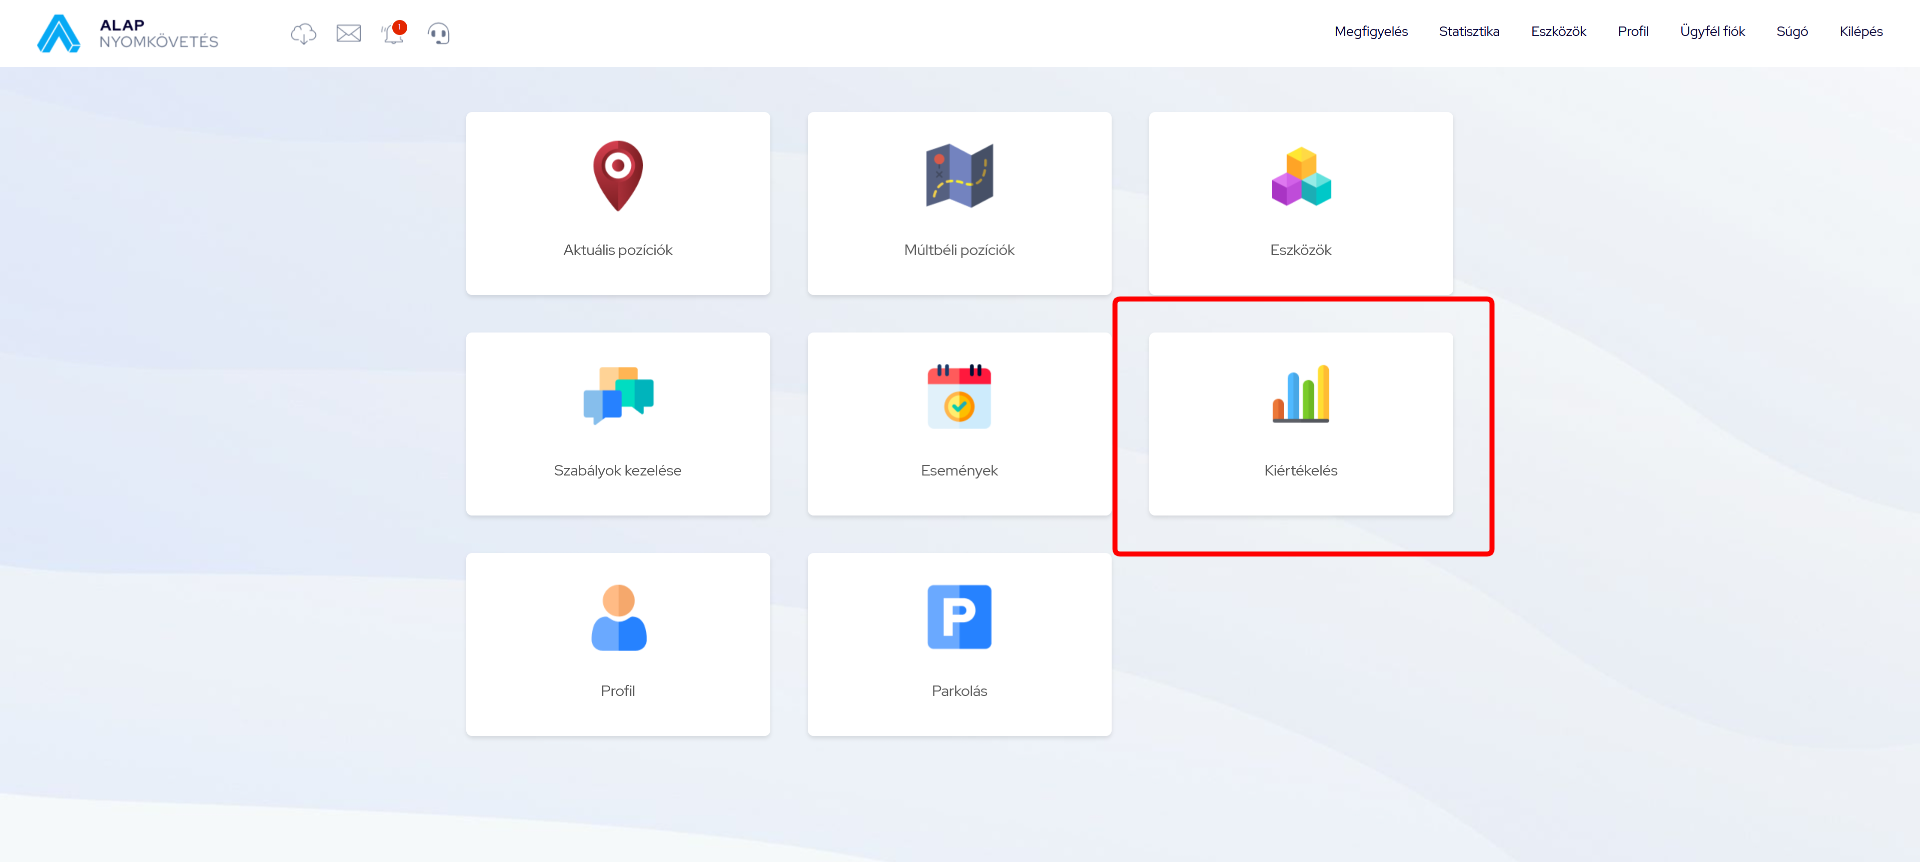Open Profil in the top navigation bar
The width and height of the screenshot is (1920, 862).
(1633, 32)
